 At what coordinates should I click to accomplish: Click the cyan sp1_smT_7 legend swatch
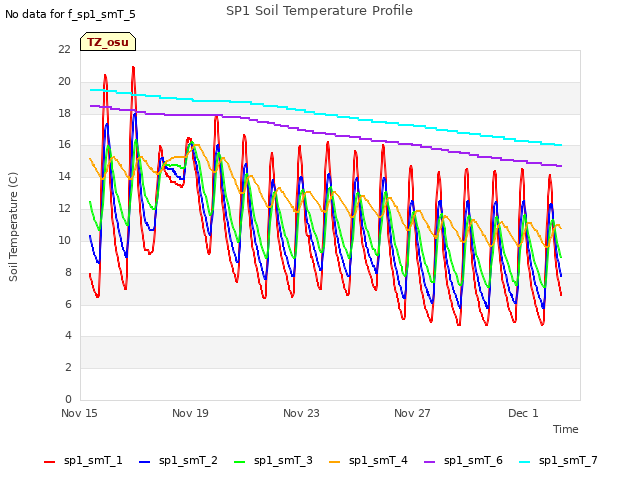[x=524, y=462]
